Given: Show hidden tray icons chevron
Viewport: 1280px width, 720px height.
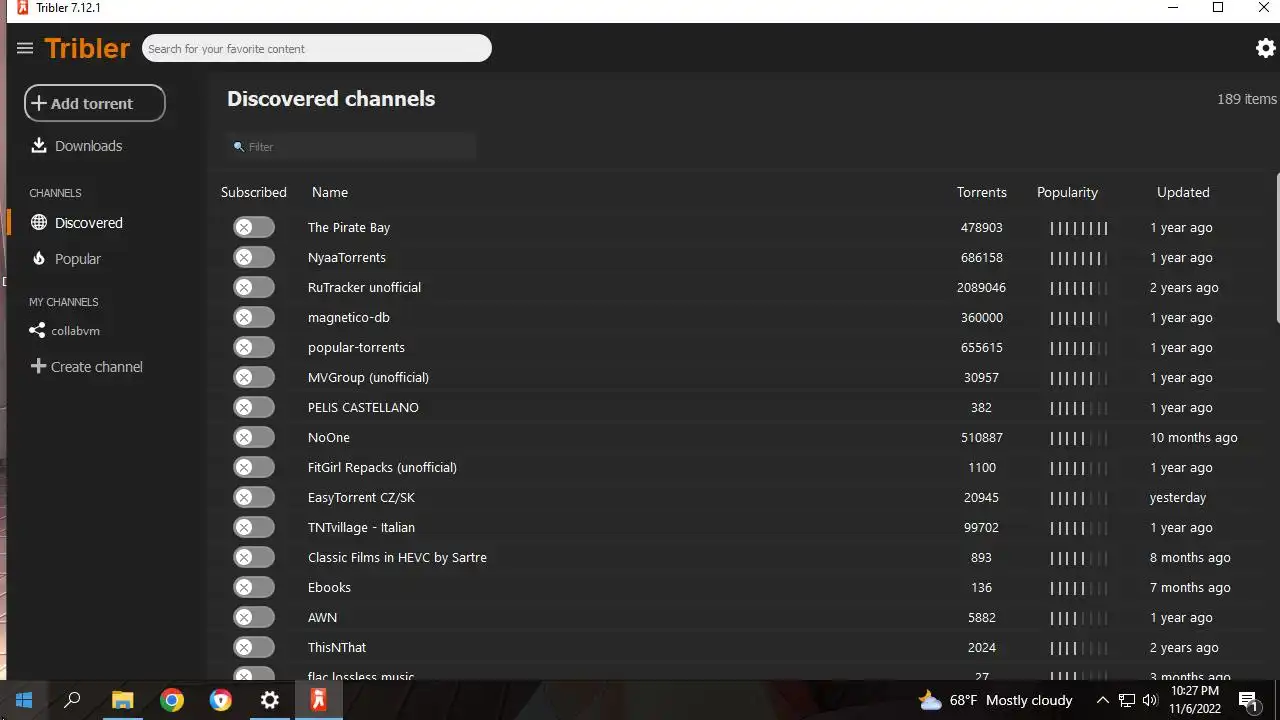Looking at the screenshot, I should coord(1102,700).
